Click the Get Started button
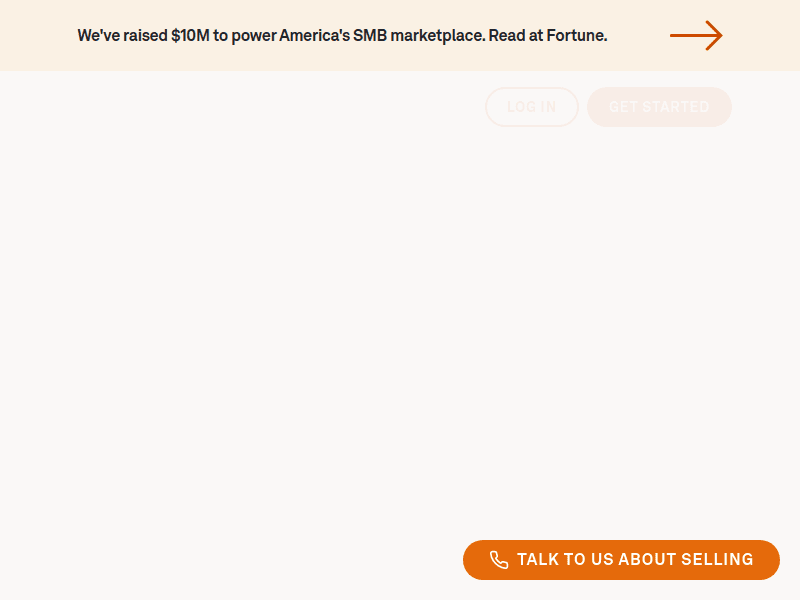The height and width of the screenshot is (600, 800). pyautogui.click(x=659, y=107)
